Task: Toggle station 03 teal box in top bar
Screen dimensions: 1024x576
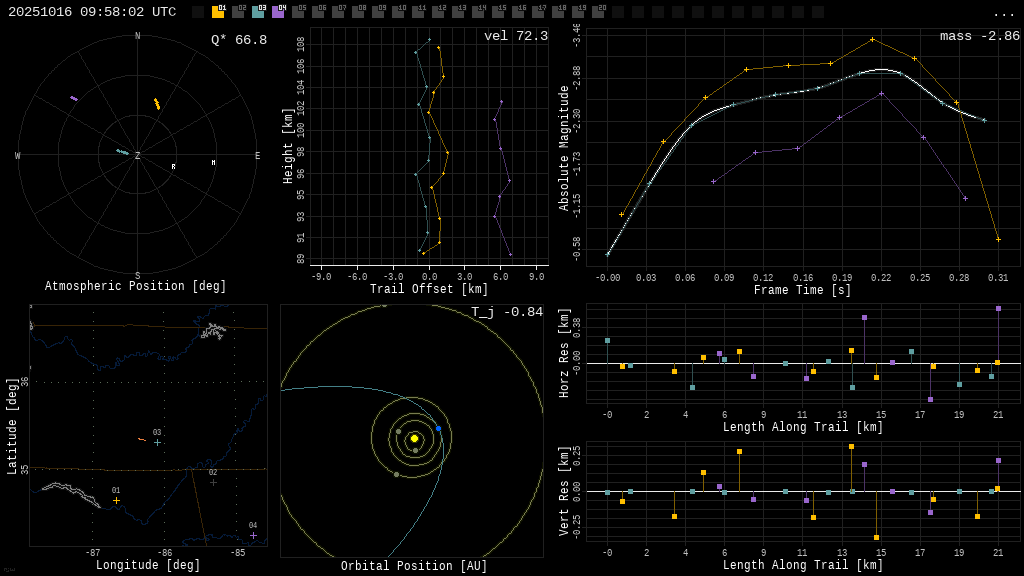Action: (x=258, y=12)
